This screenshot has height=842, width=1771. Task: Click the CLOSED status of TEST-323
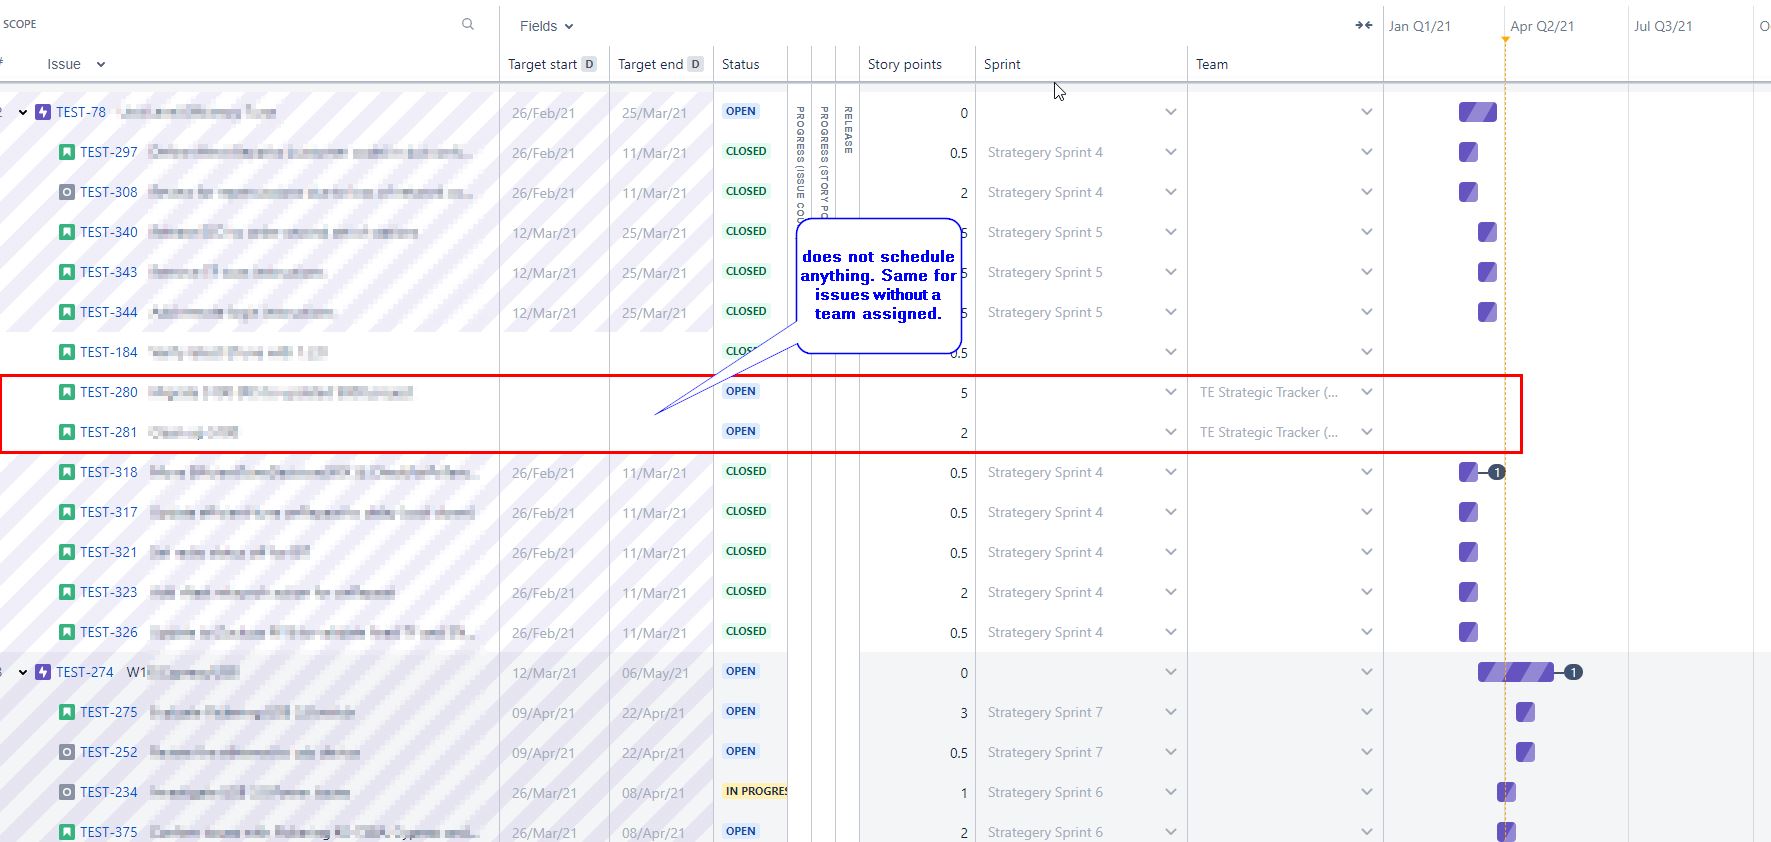click(746, 591)
